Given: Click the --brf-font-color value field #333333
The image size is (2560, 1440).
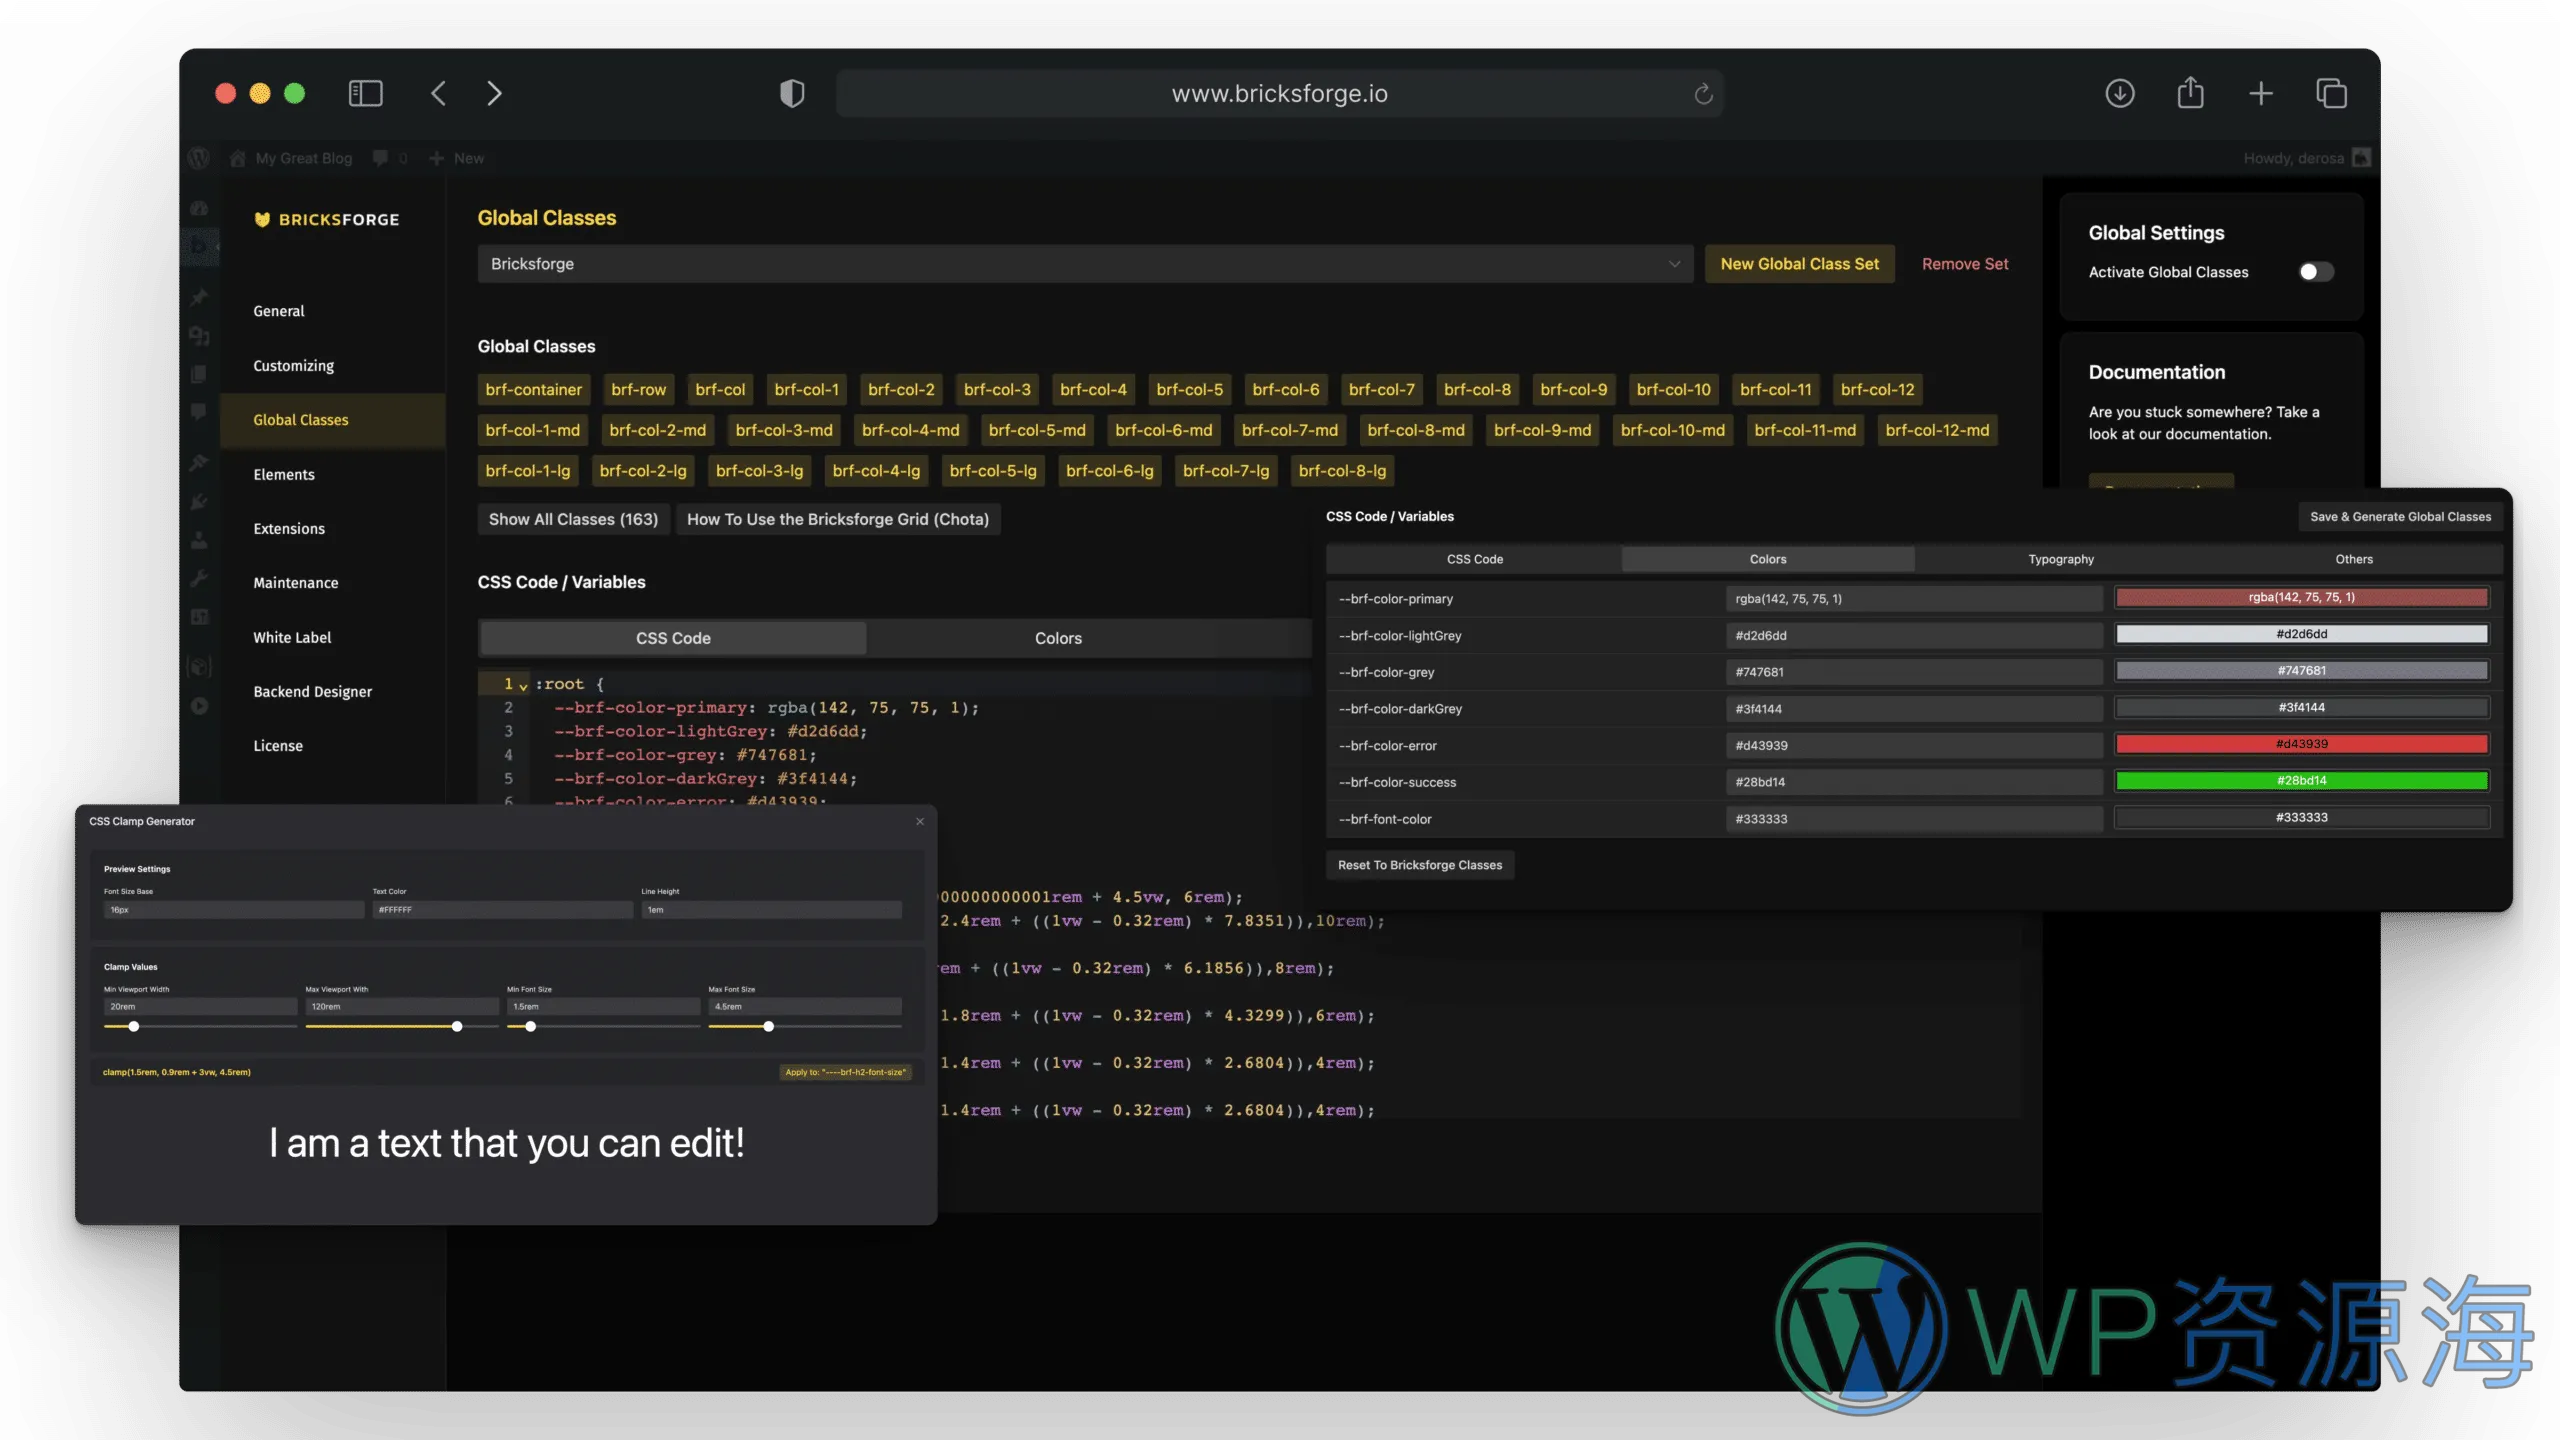Looking at the screenshot, I should coord(1914,819).
